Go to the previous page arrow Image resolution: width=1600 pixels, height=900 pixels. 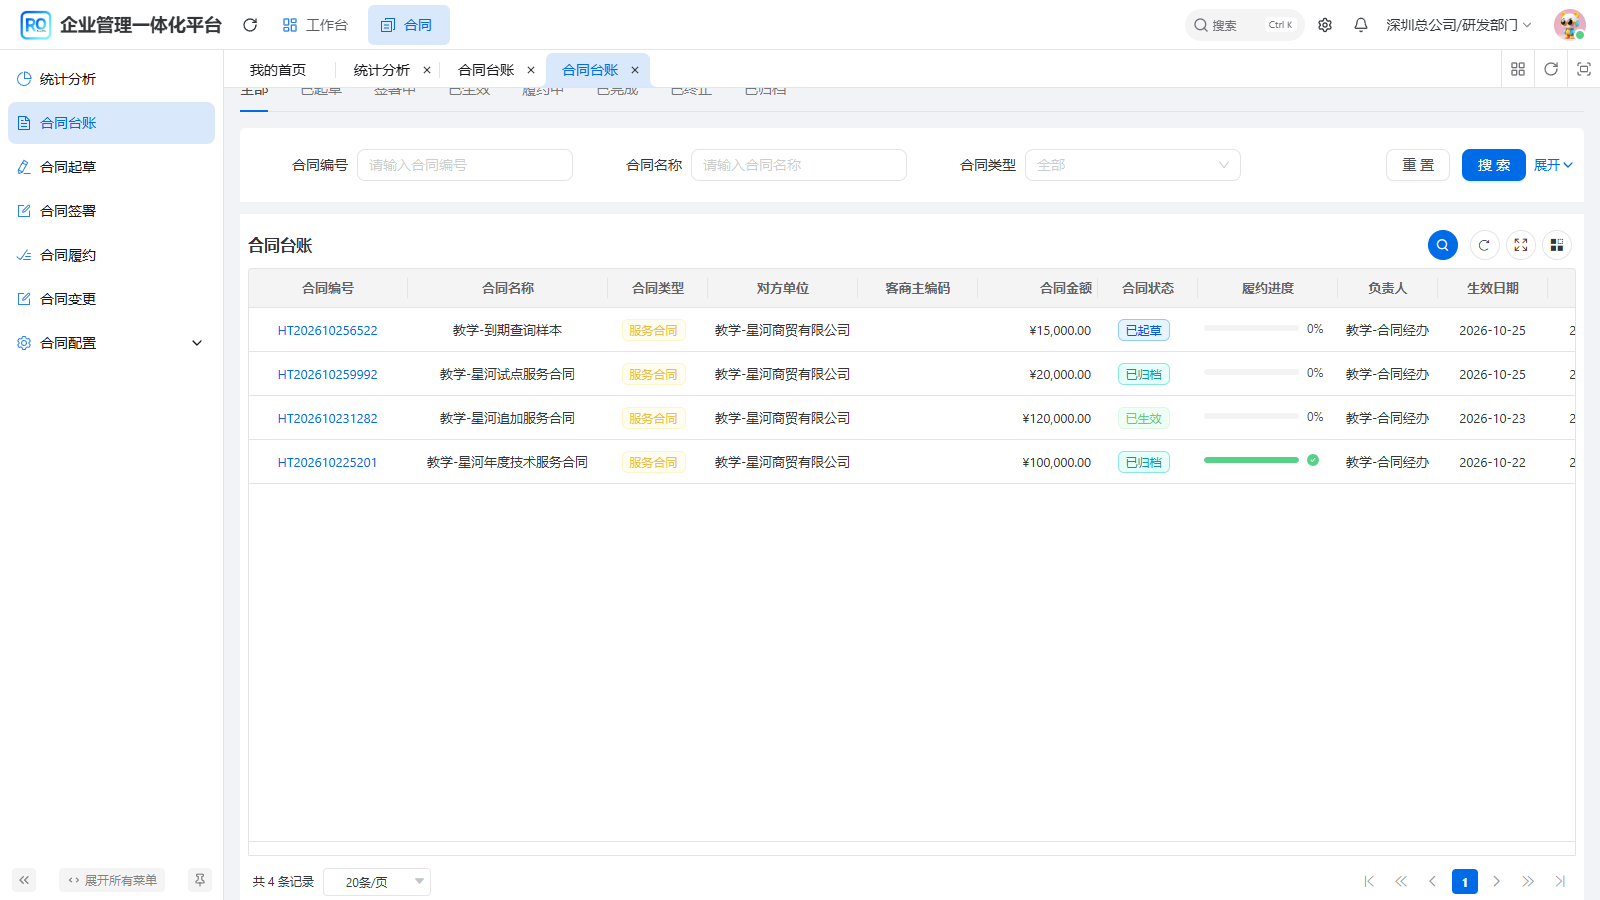(1432, 881)
